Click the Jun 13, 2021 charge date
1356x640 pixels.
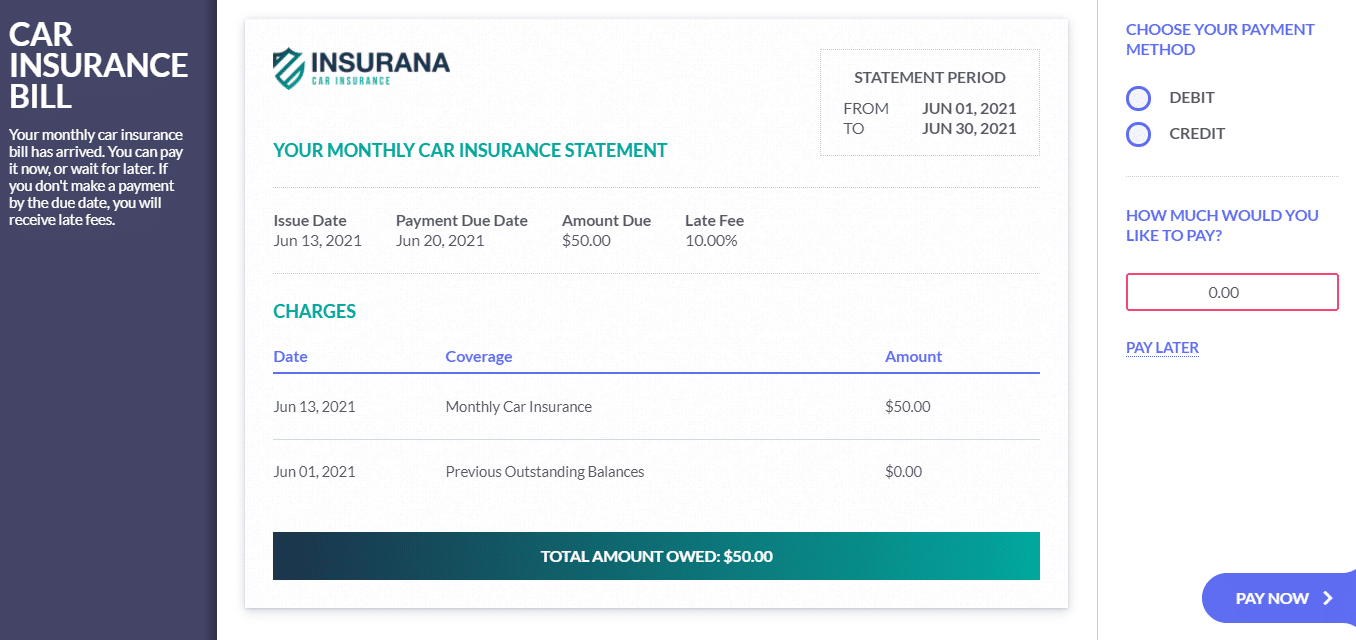coord(314,407)
